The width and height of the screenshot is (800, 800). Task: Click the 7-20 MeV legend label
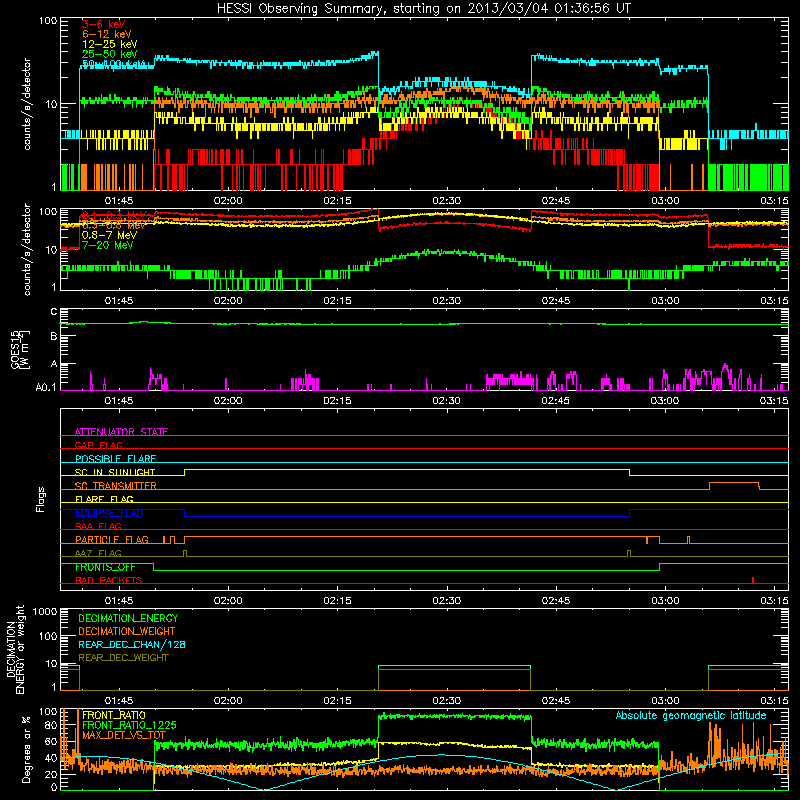(108, 245)
